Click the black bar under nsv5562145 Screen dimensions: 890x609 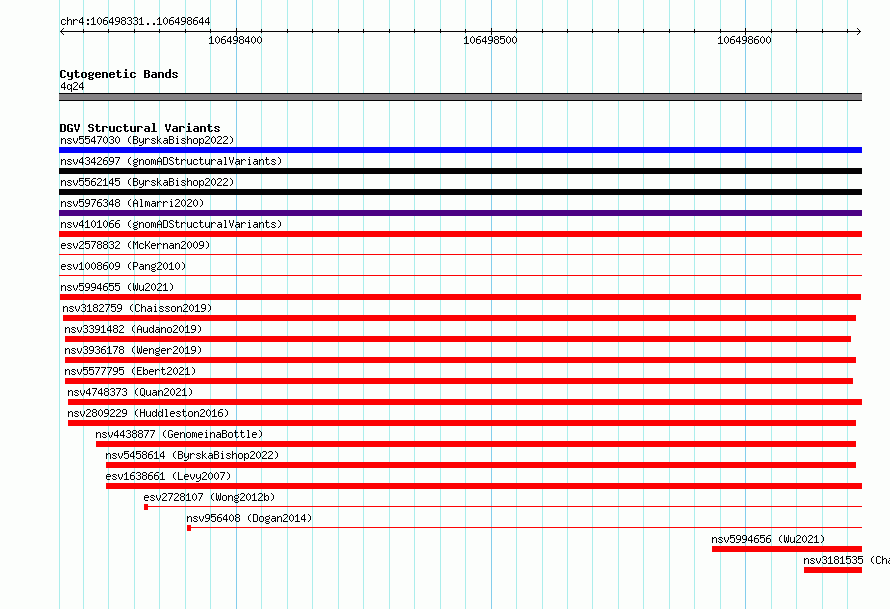(460, 192)
